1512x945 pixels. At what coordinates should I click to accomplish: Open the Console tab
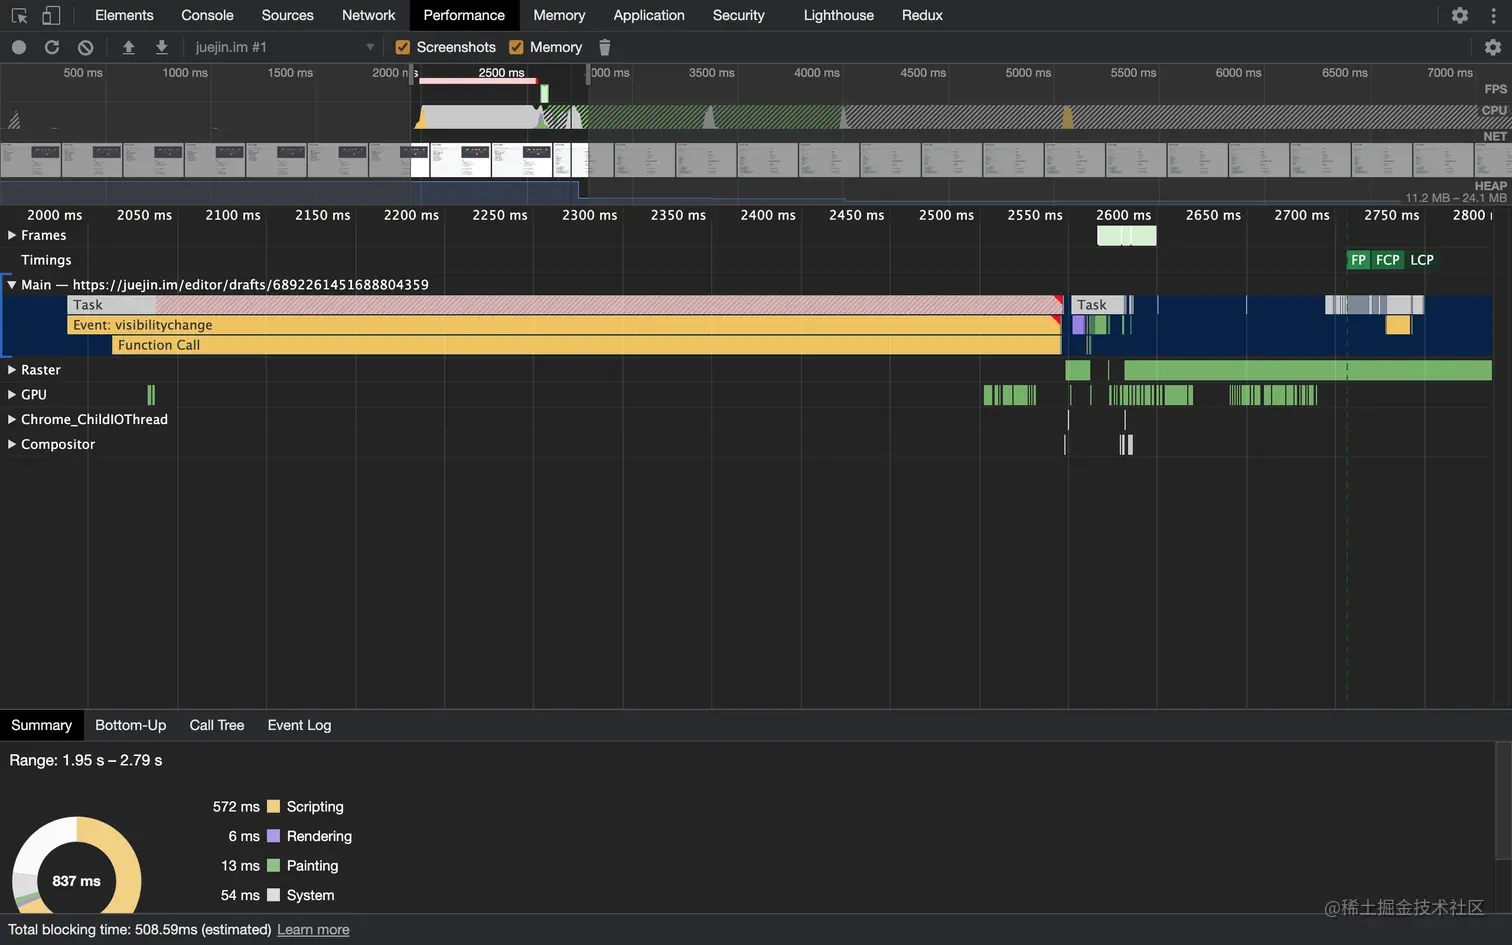click(207, 15)
